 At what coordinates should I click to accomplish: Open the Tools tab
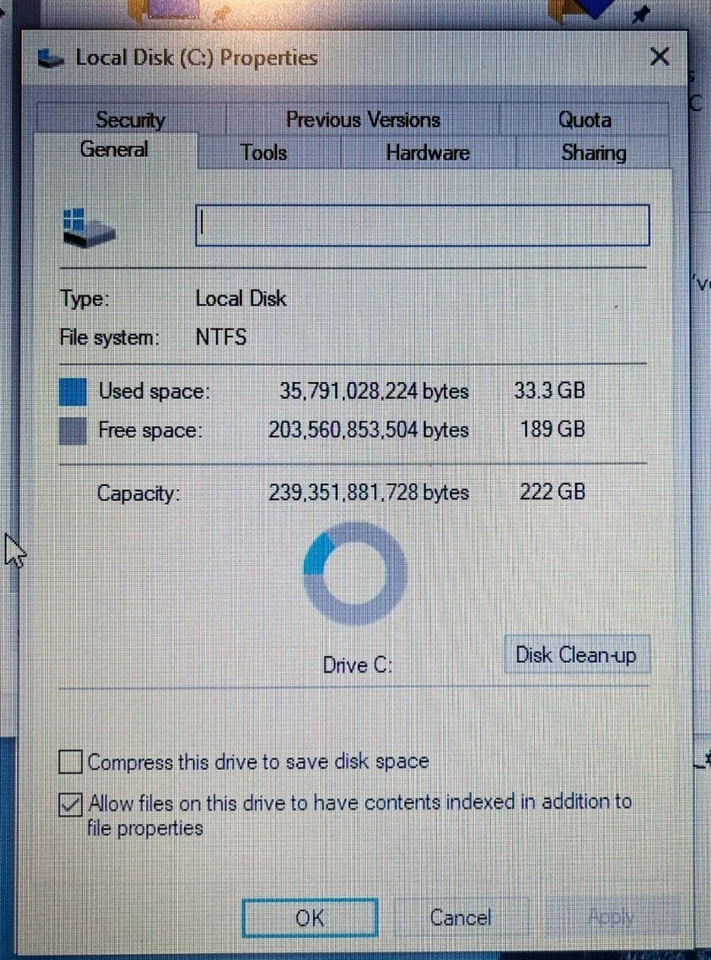click(264, 152)
